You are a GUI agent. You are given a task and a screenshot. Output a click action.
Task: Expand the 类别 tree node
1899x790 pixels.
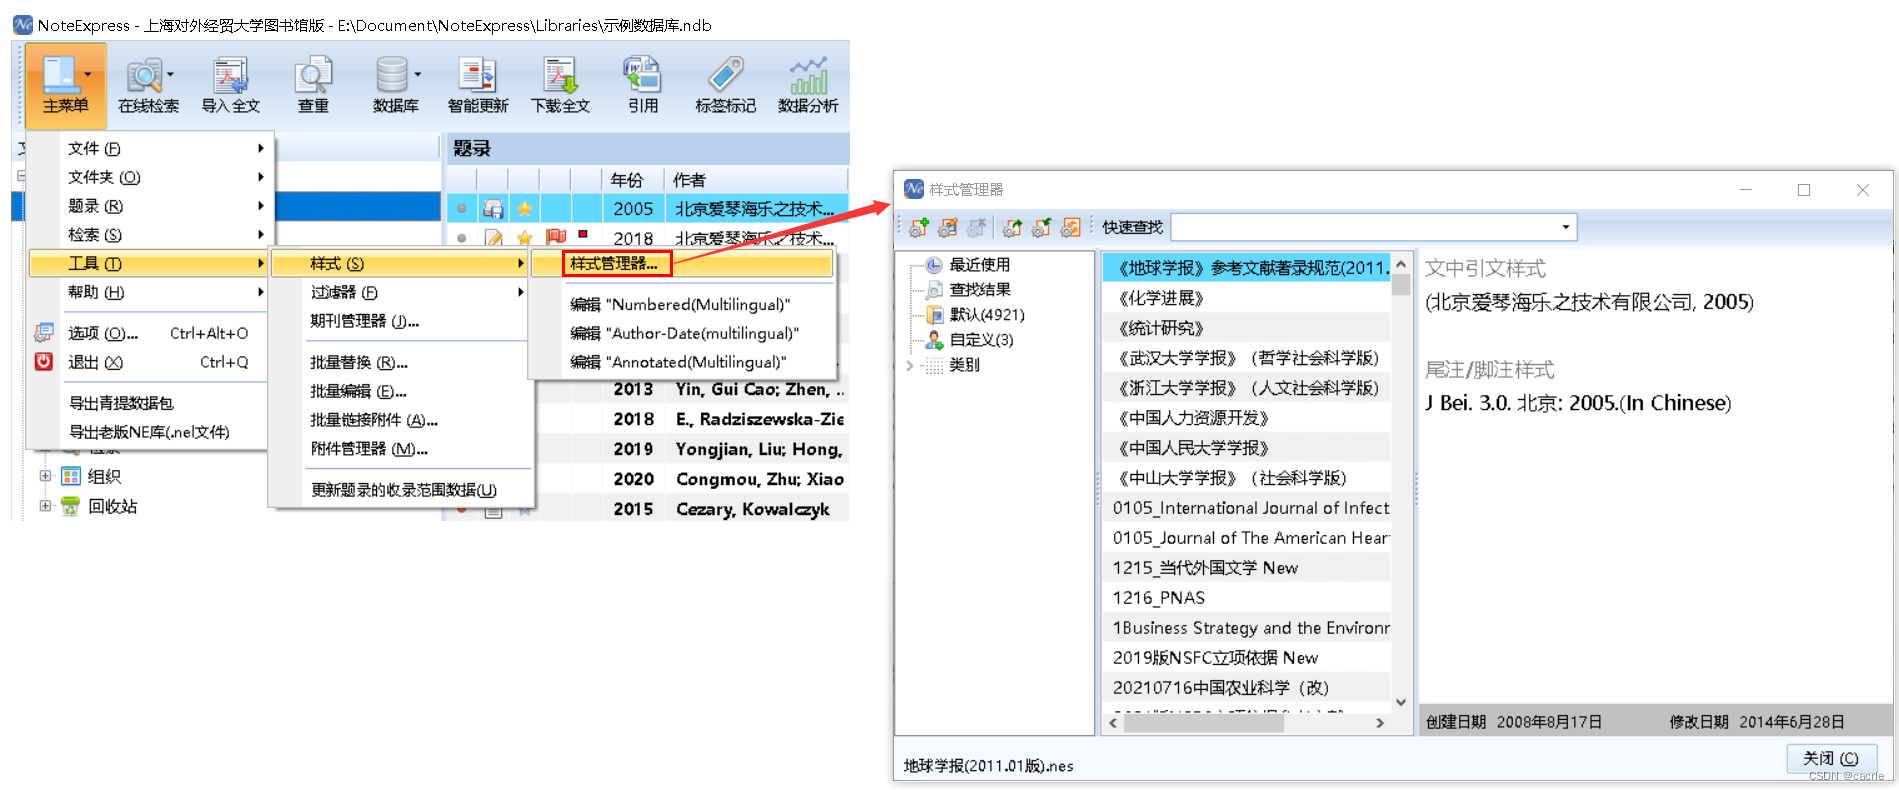(909, 365)
